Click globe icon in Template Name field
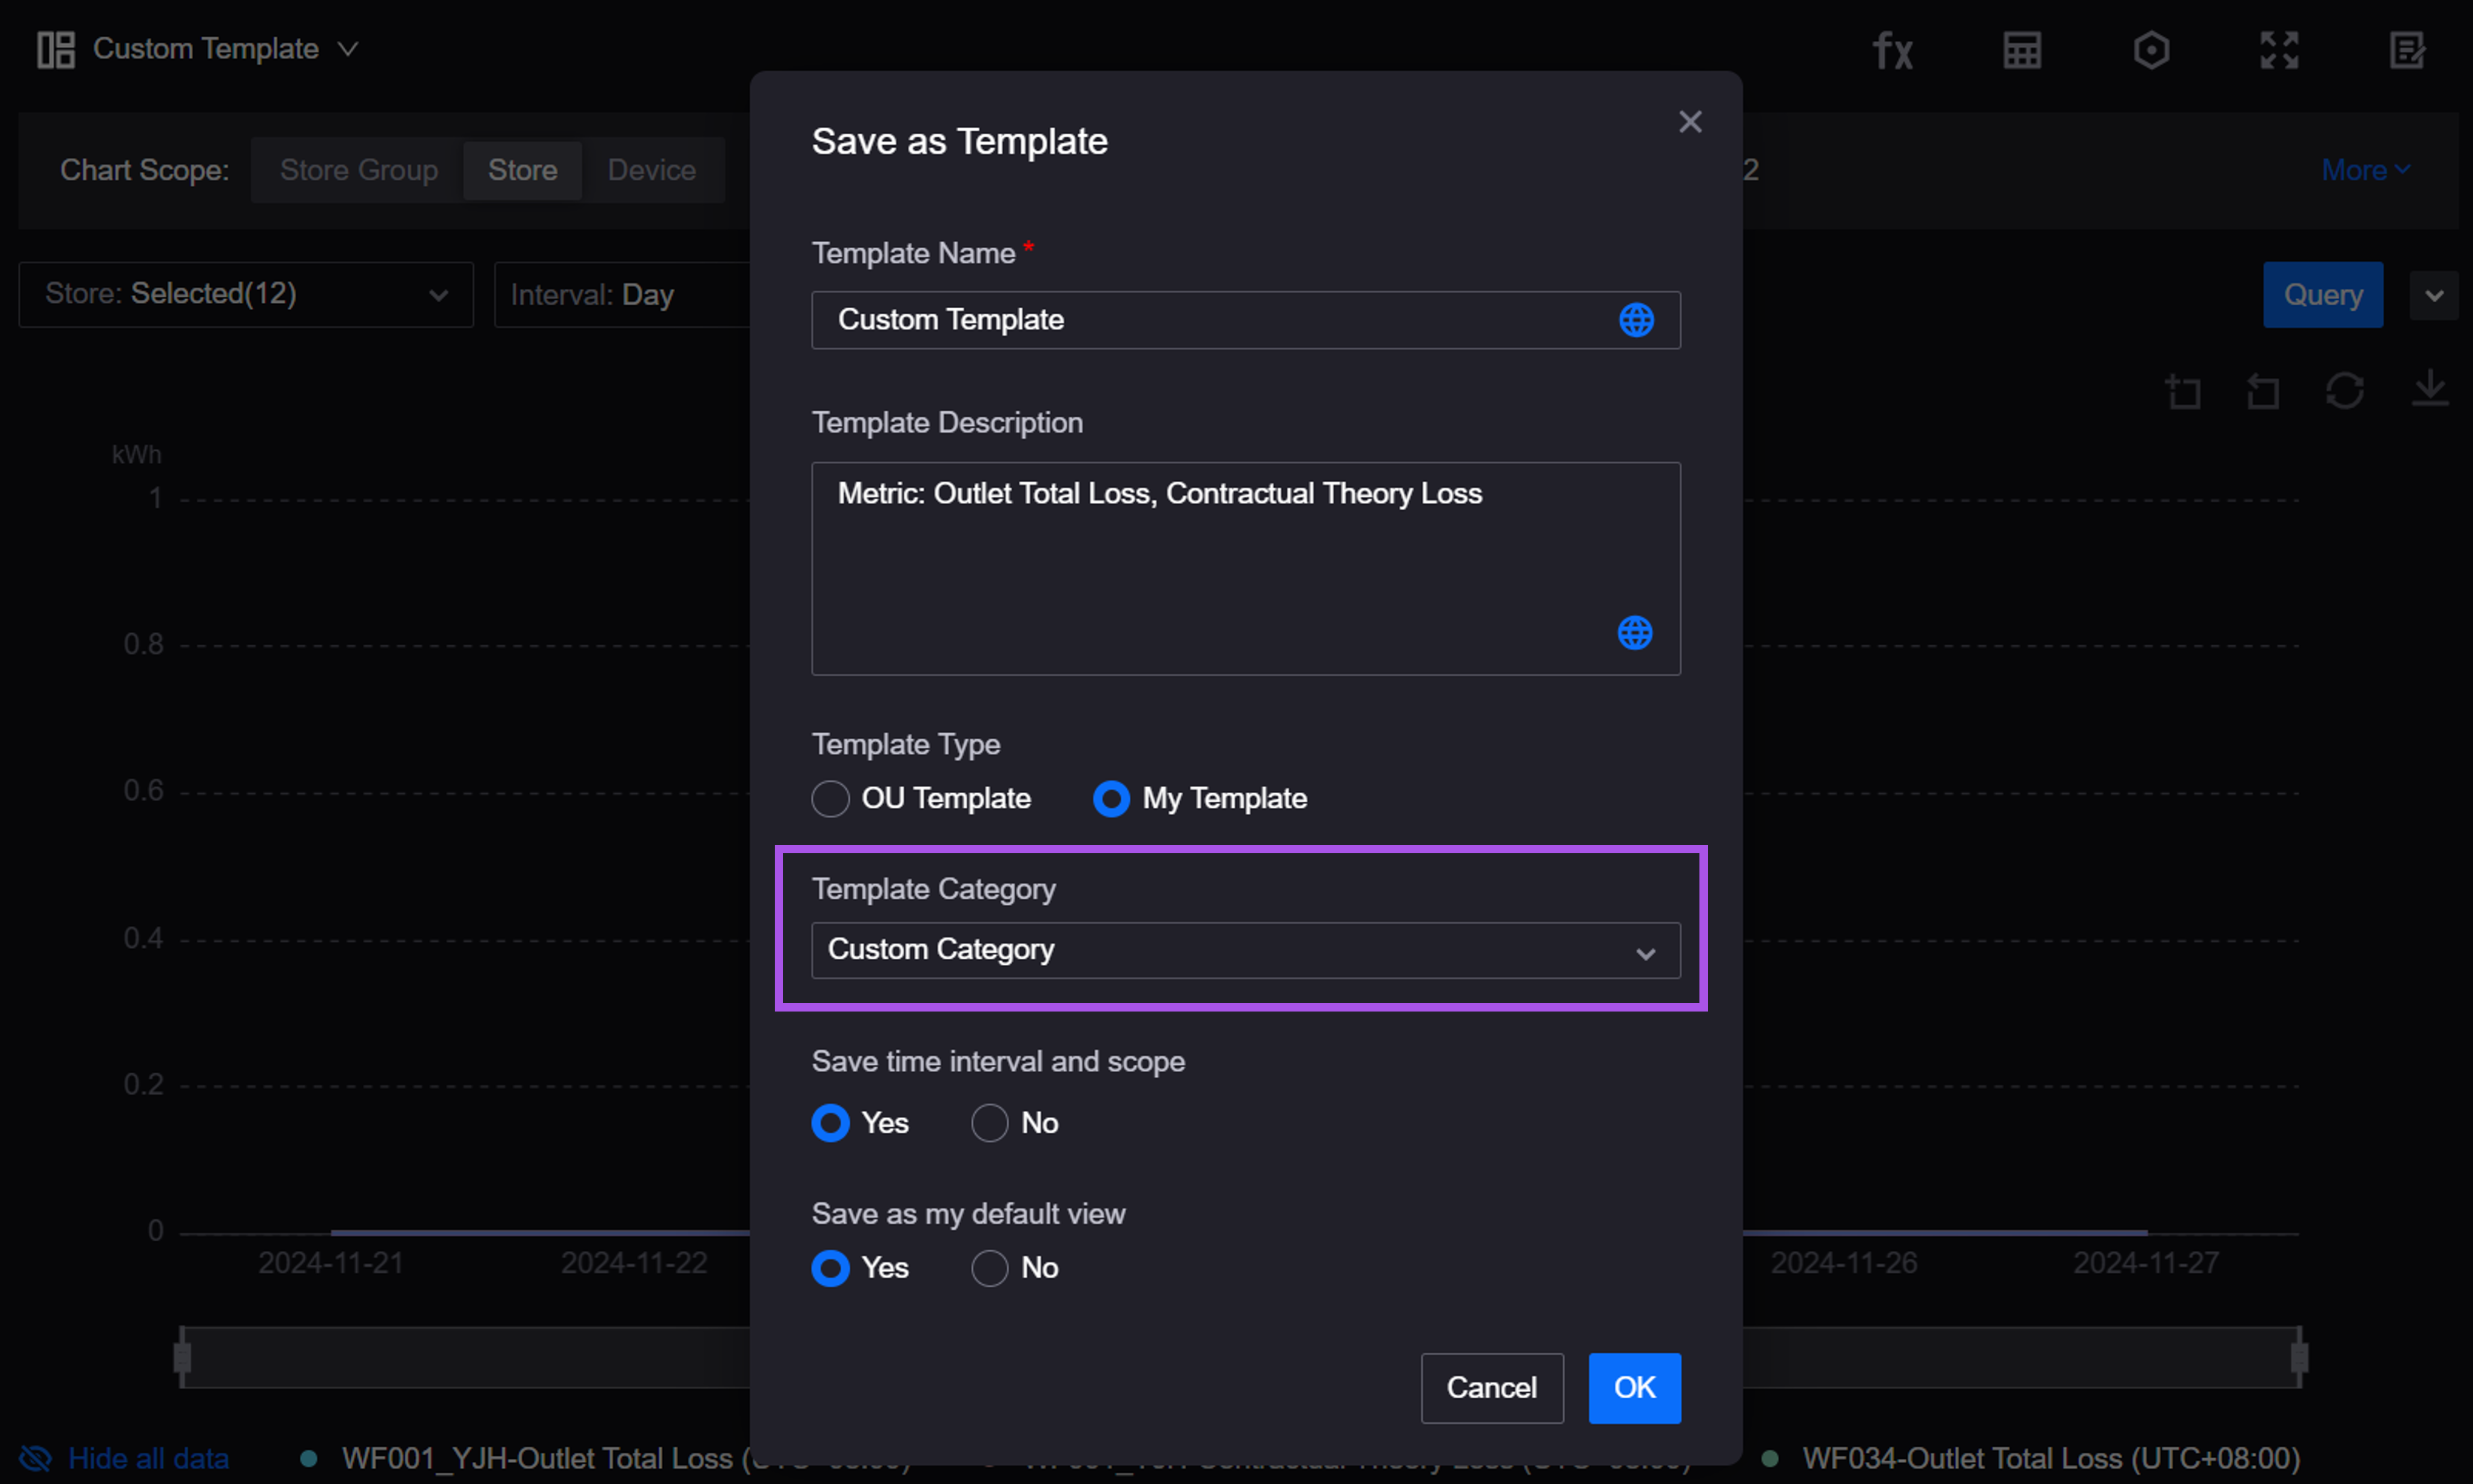The image size is (2473, 1484). point(1636,320)
